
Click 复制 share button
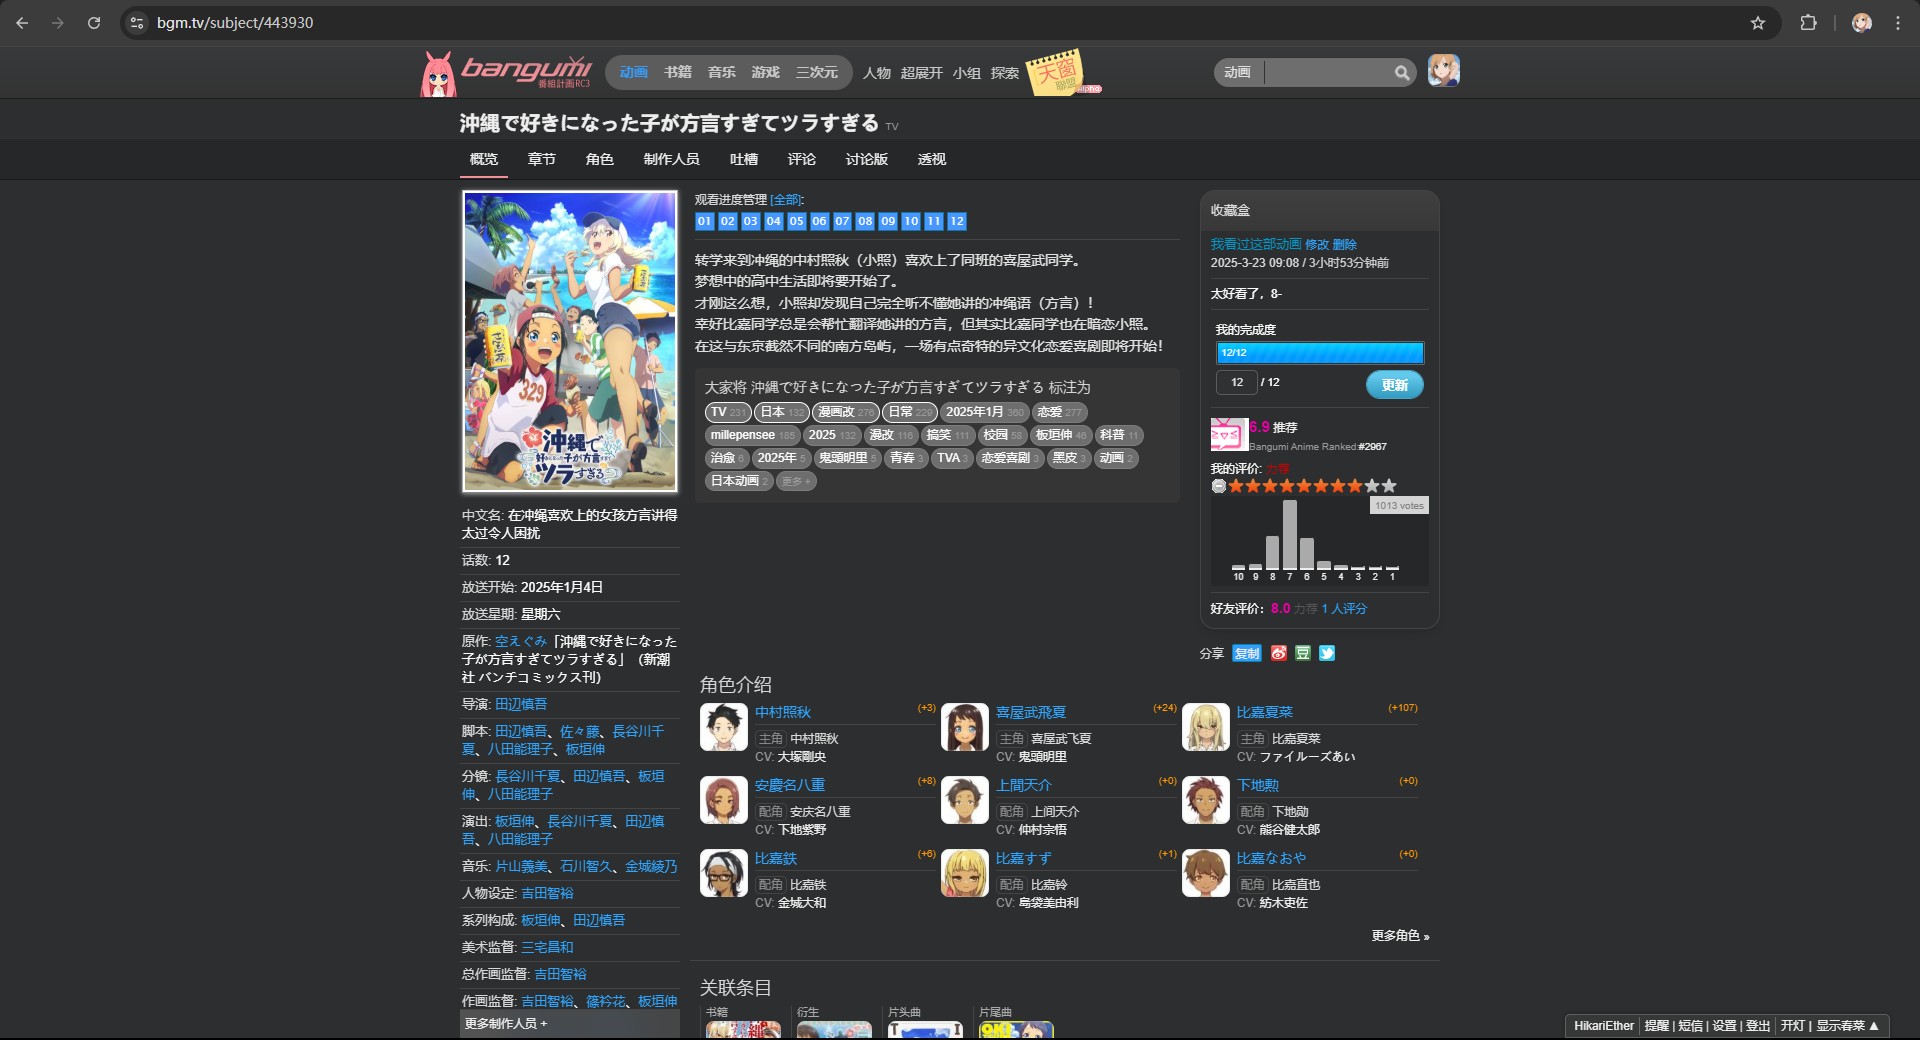1247,653
